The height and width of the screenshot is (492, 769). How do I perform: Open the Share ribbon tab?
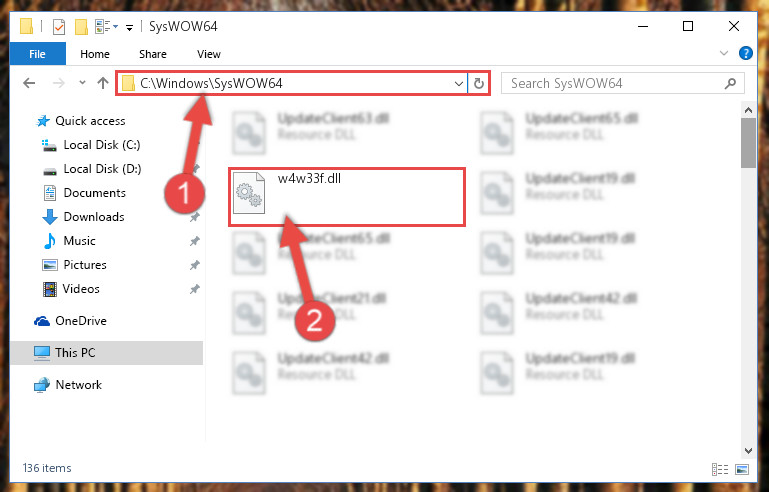153,54
